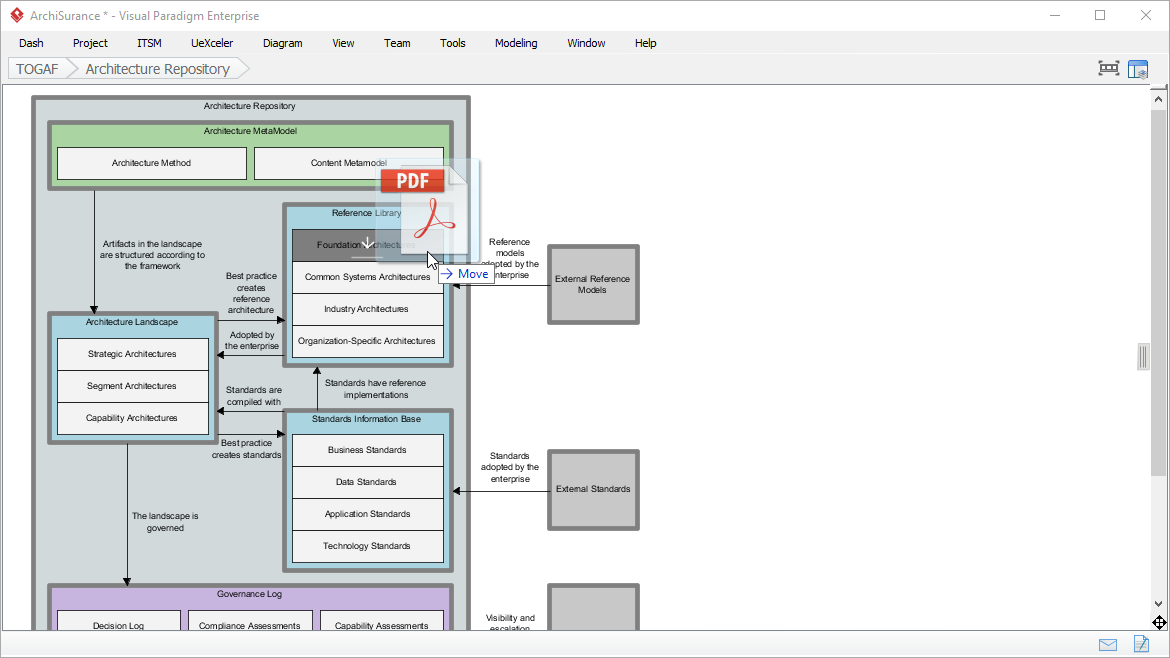
Task: Open the Team menu
Action: (x=397, y=43)
